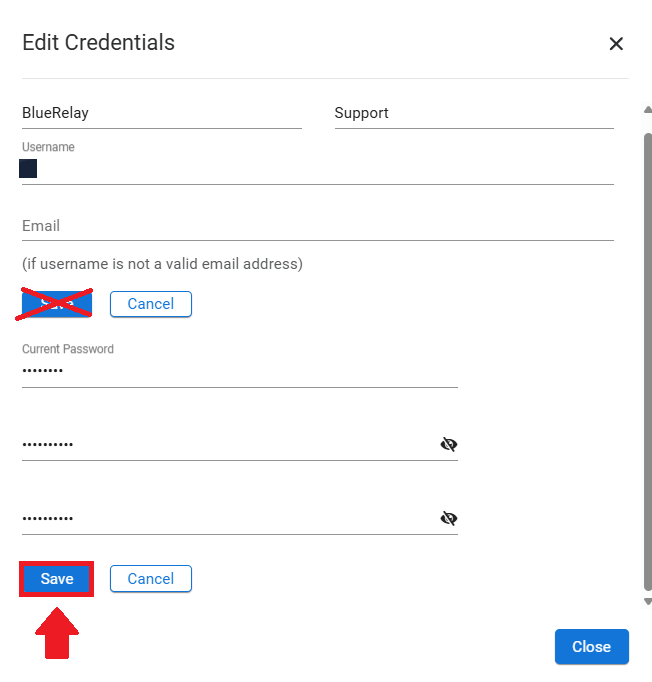The width and height of the screenshot is (652, 682).
Task: Click Cancel beside the highlighted Save button
Action: tap(151, 578)
